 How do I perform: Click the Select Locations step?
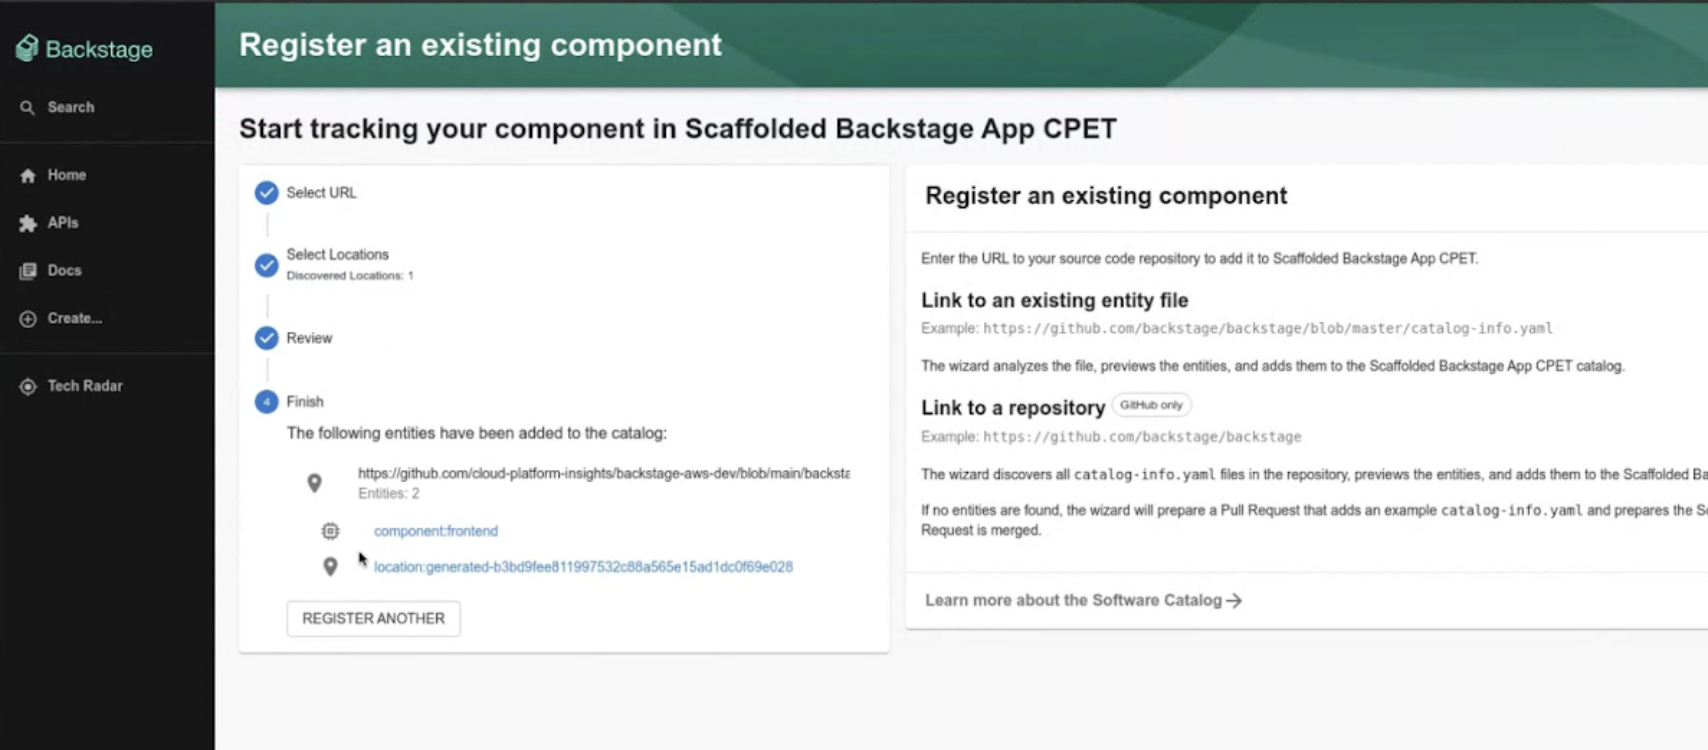click(266, 265)
